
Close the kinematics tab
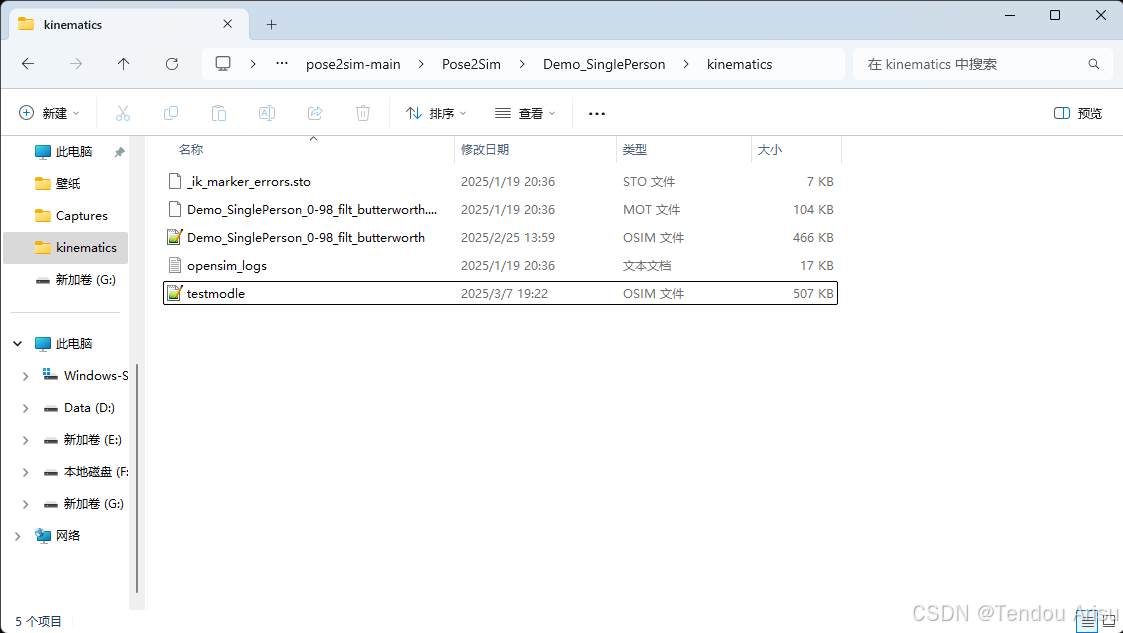point(228,24)
